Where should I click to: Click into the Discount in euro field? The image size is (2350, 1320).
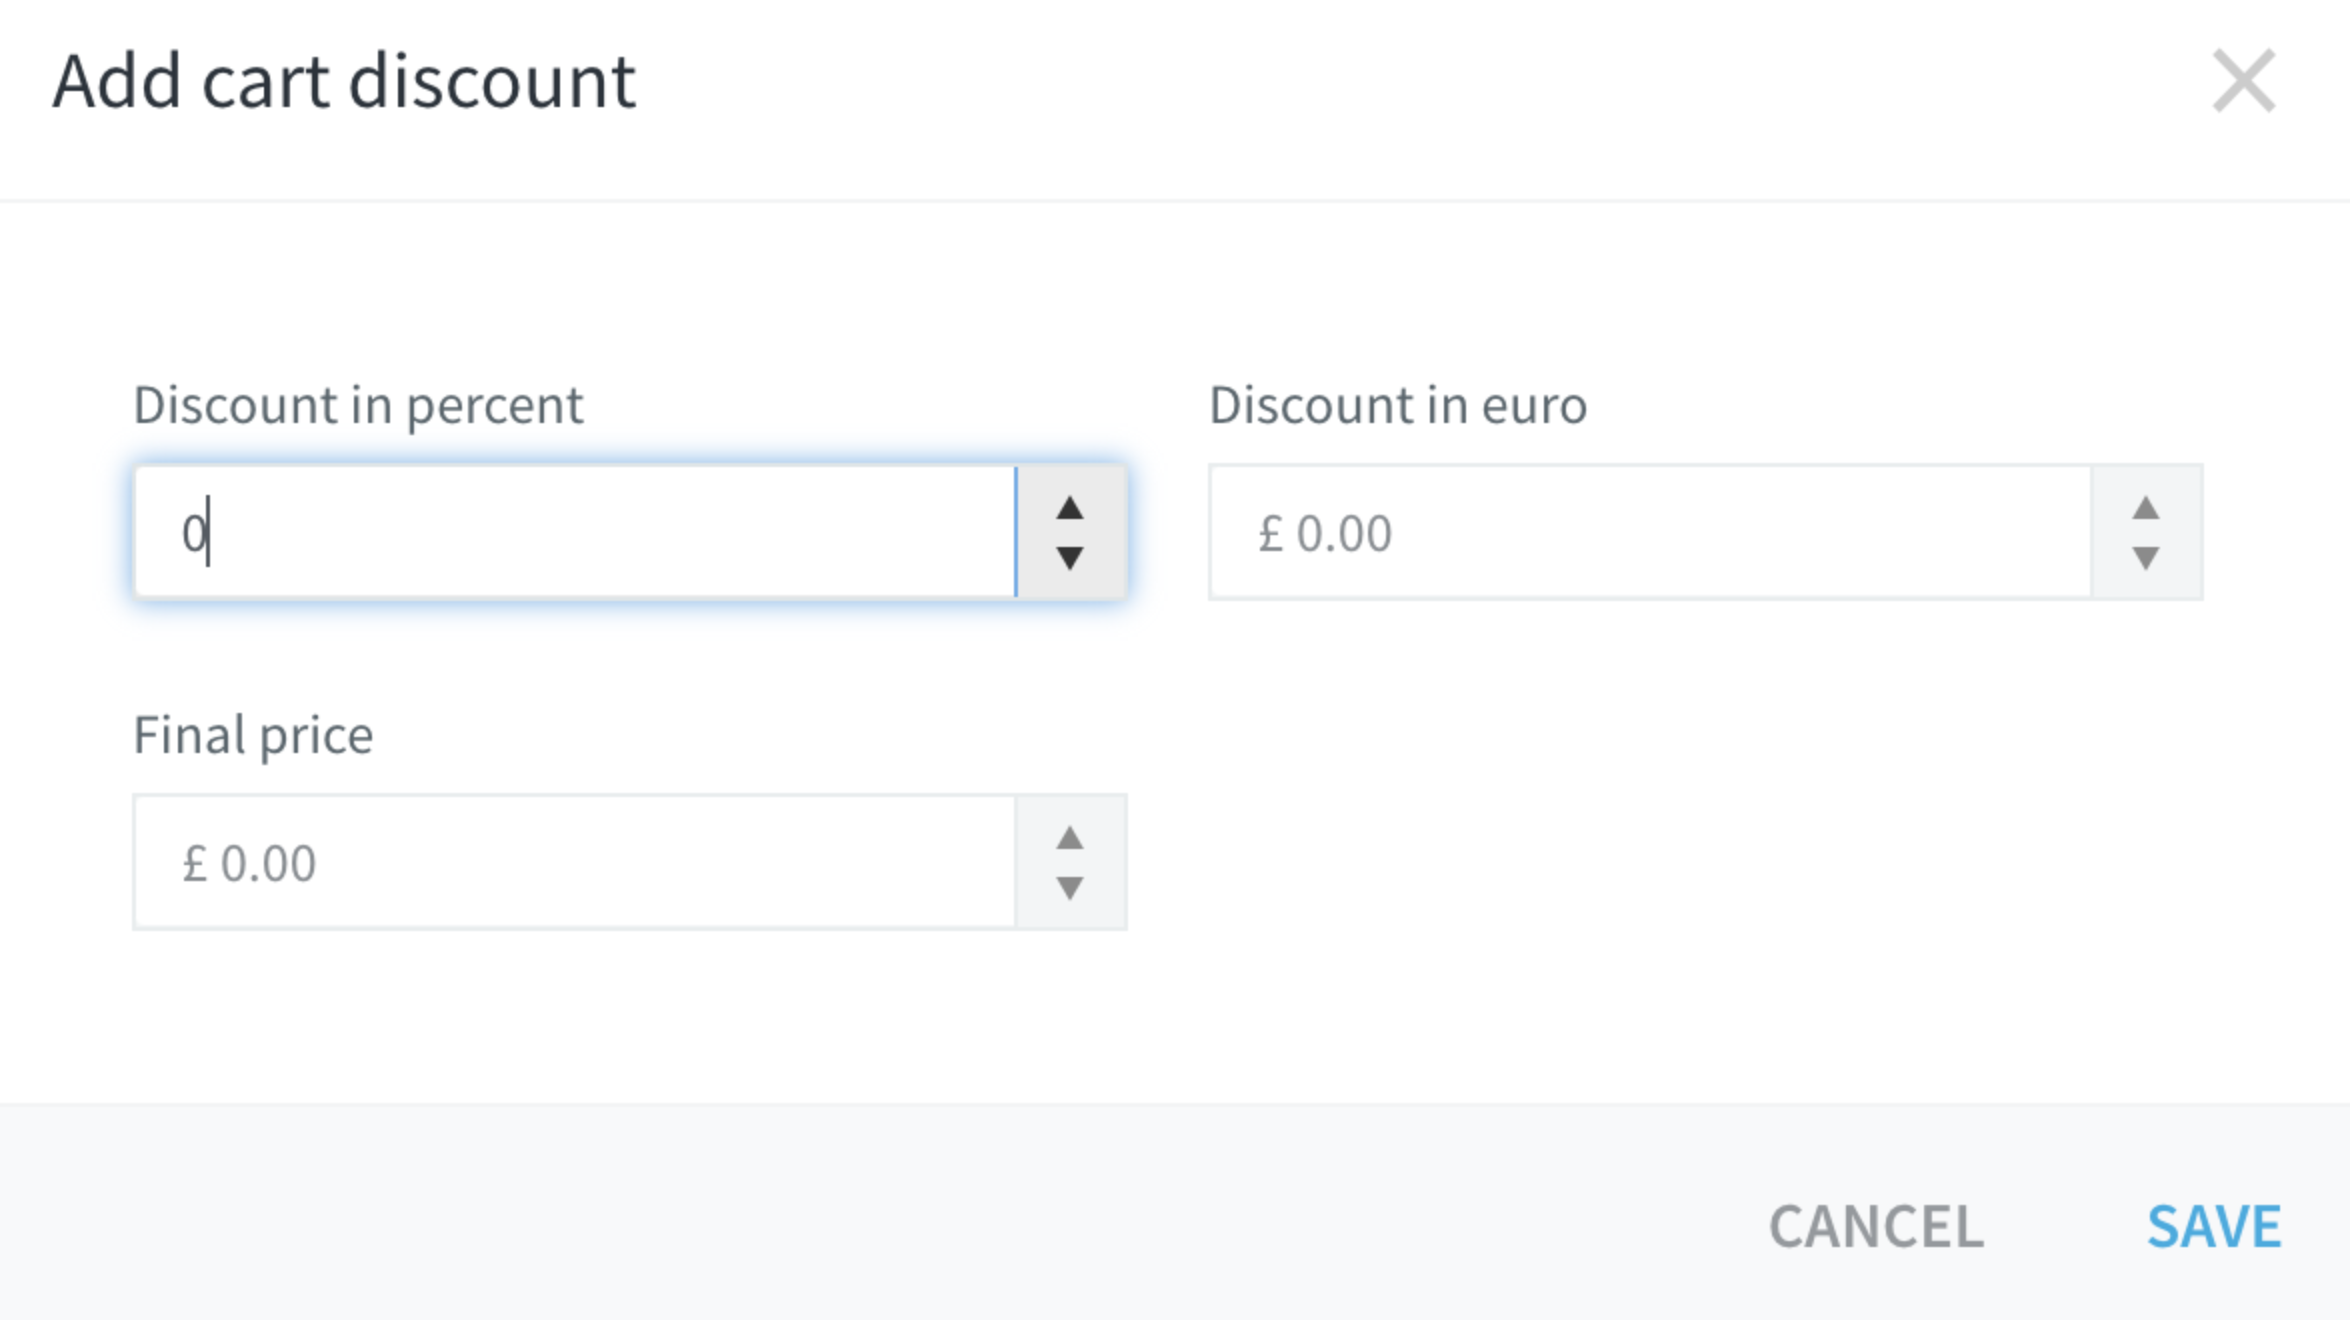1650,532
